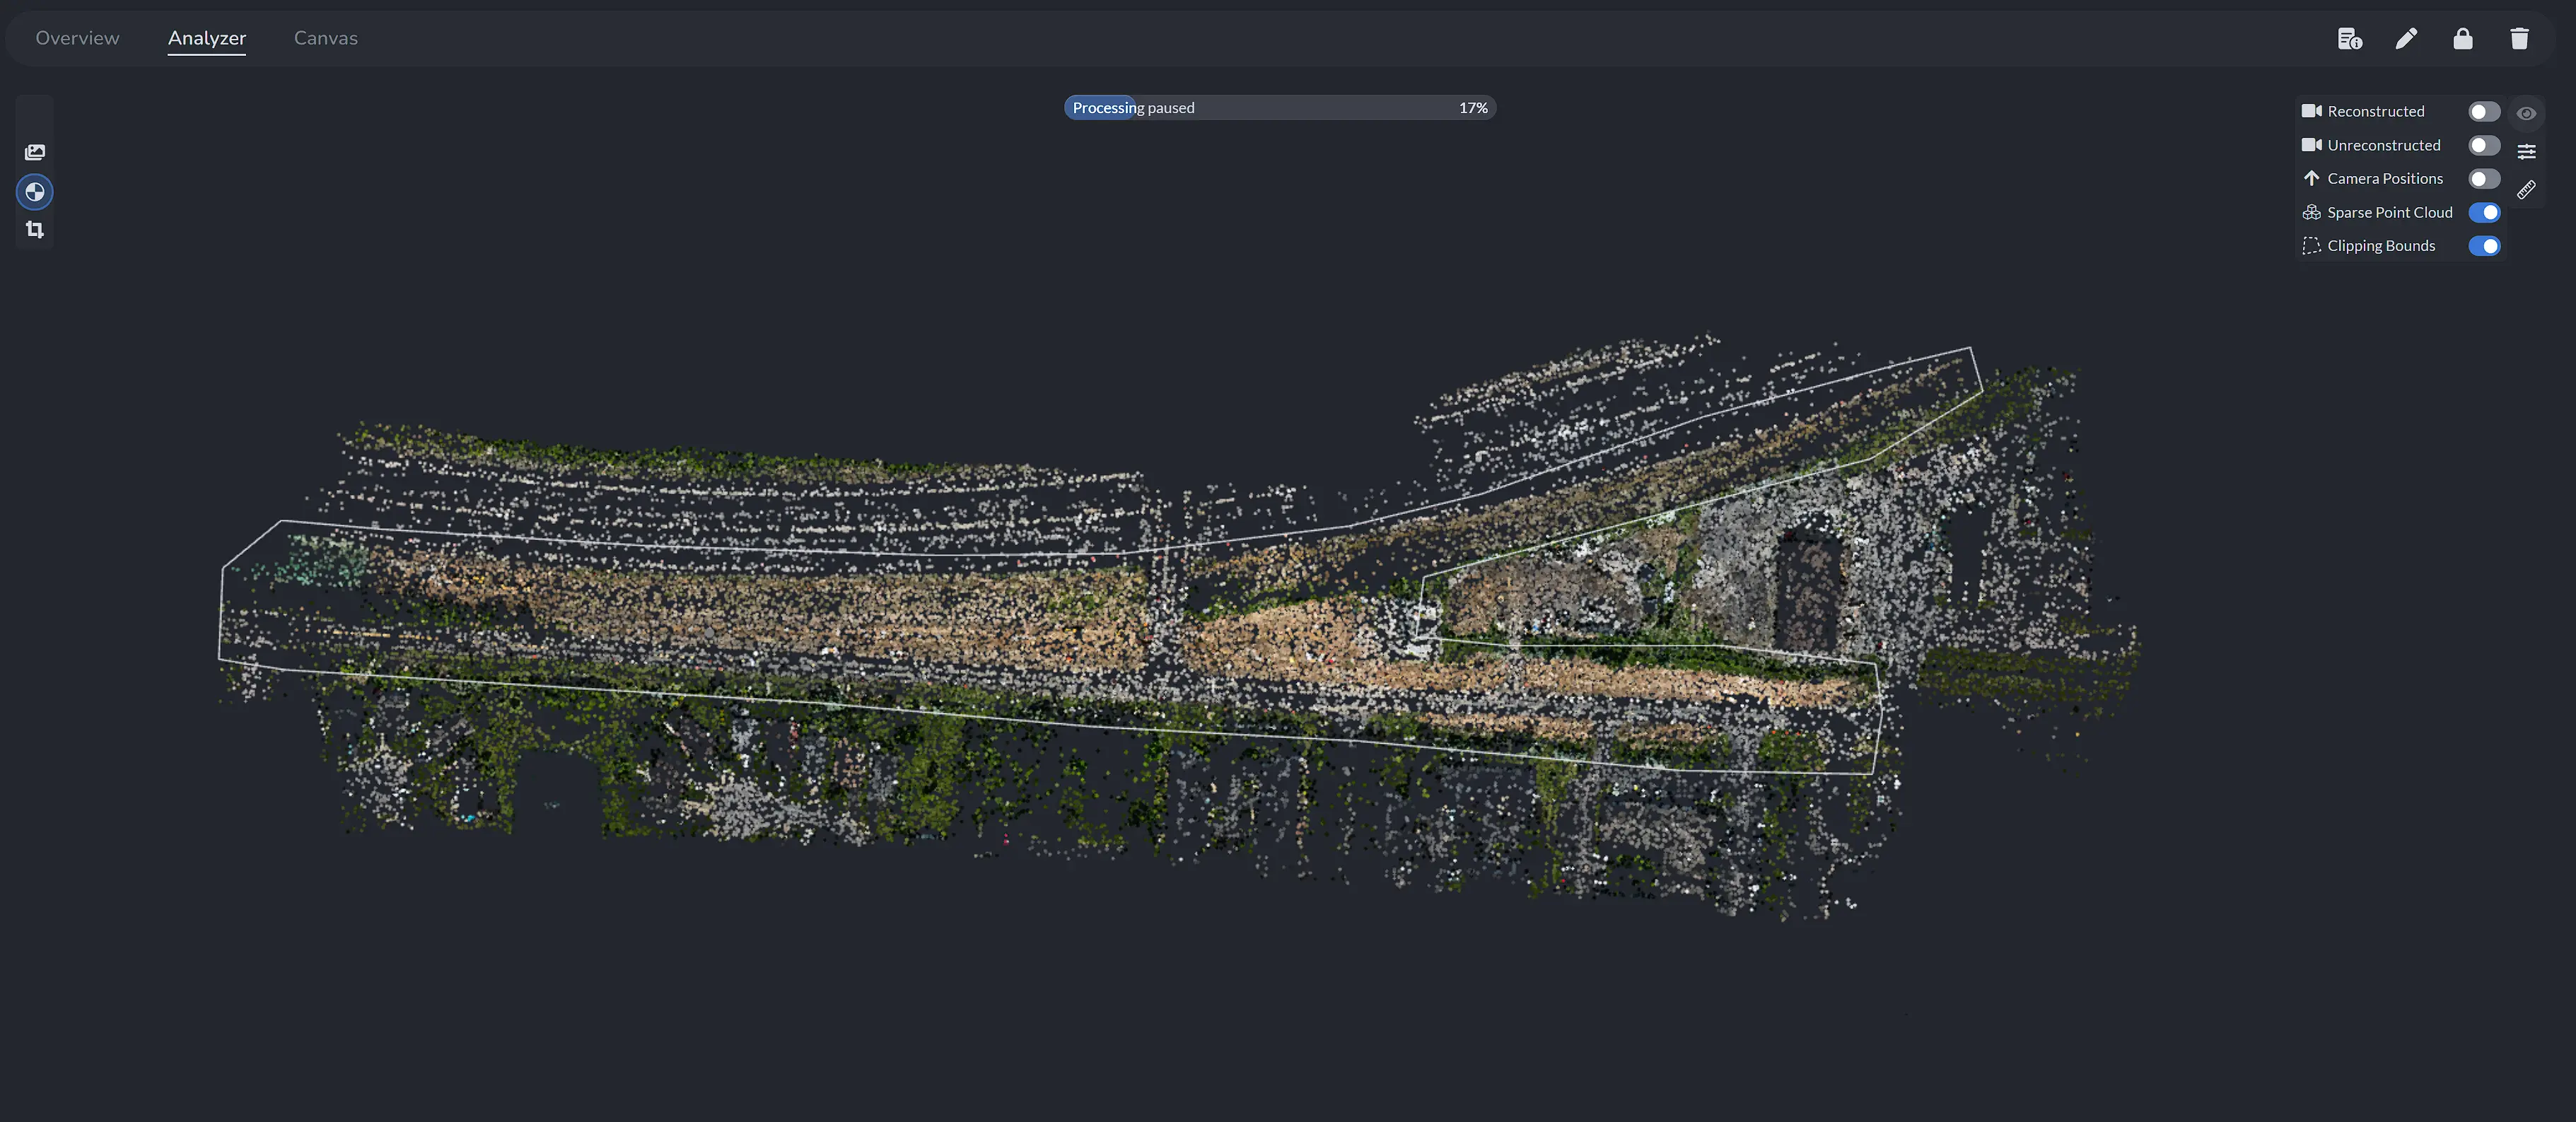Select the Analyzer tab

pos(206,38)
